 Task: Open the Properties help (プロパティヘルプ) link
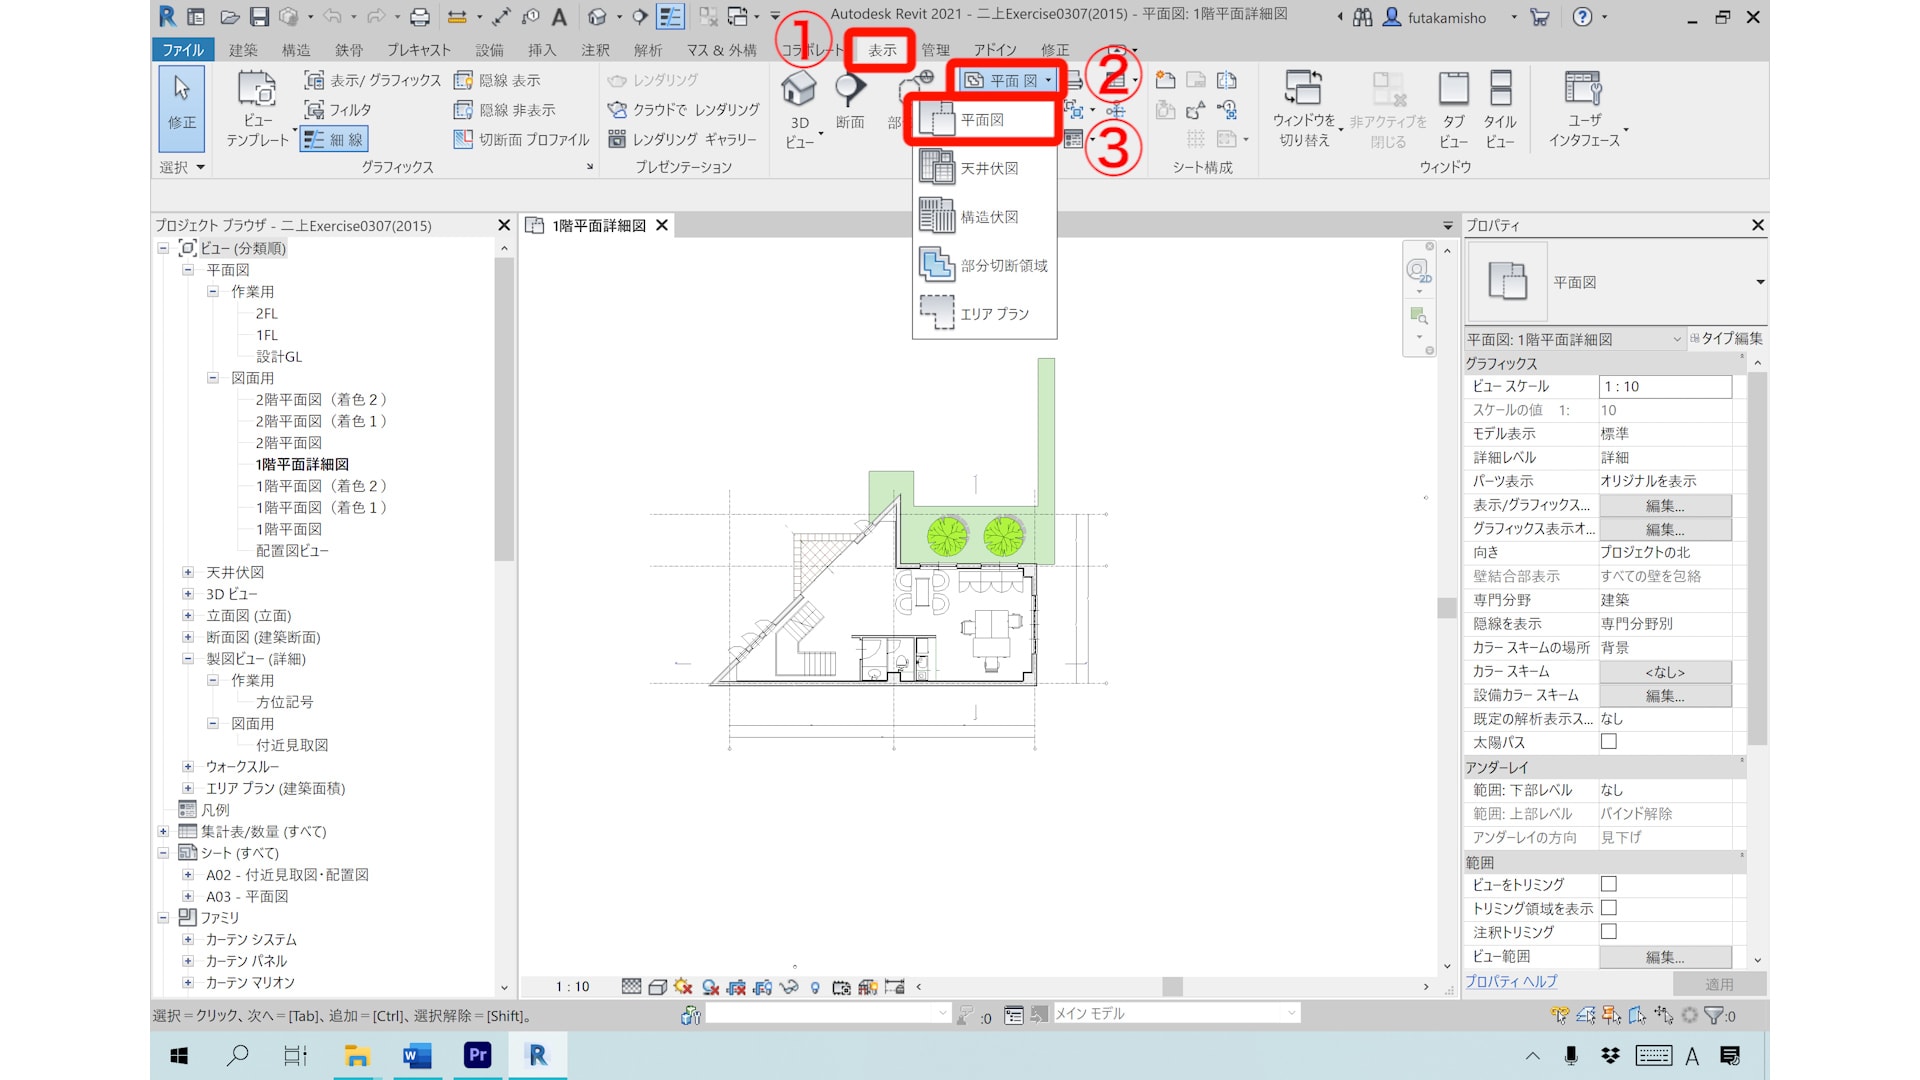[1510, 982]
